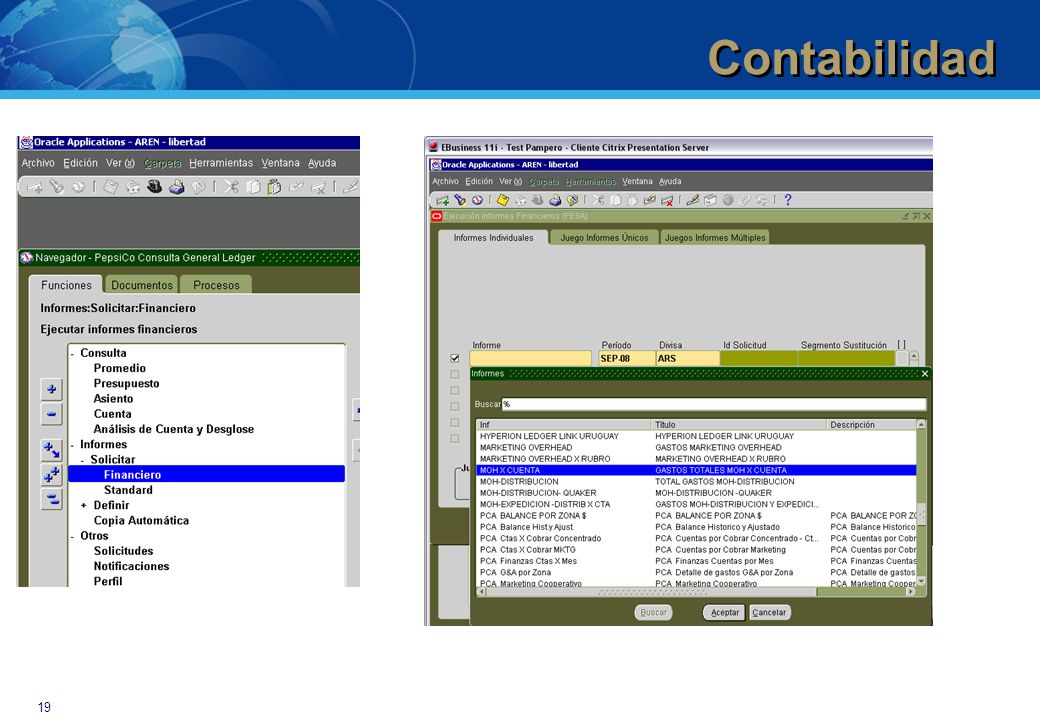
Task: Close the Informes list dialog
Action: pos(925,374)
